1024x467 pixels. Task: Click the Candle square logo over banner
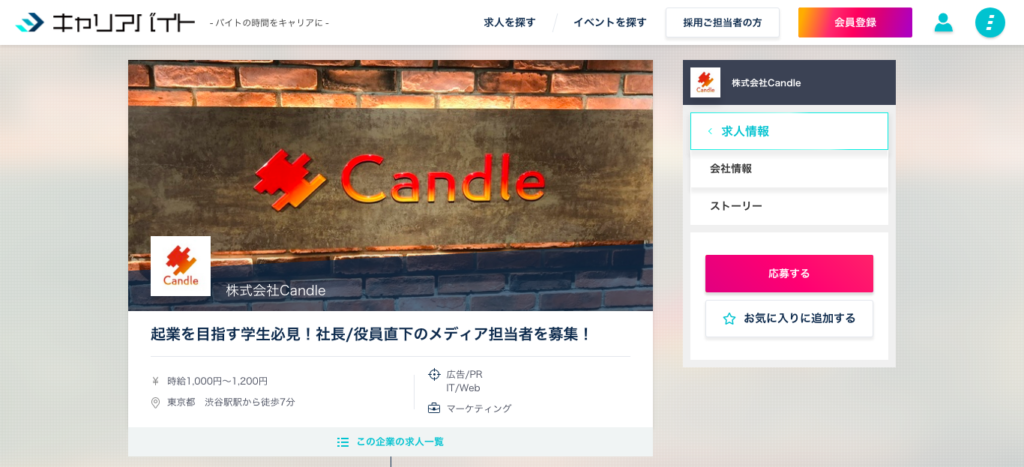(180, 266)
